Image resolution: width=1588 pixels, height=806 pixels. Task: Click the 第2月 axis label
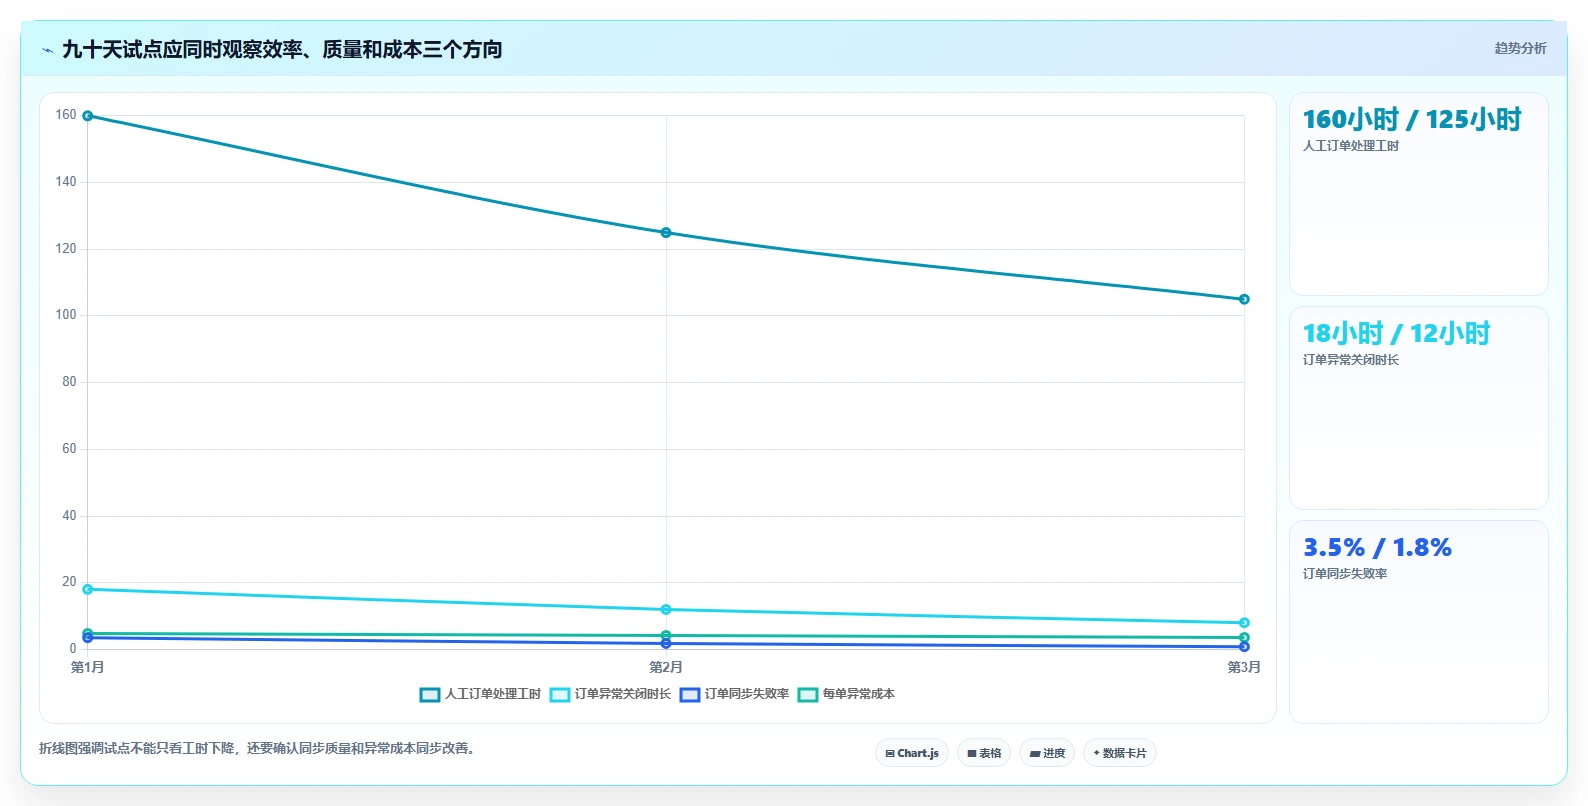[666, 667]
